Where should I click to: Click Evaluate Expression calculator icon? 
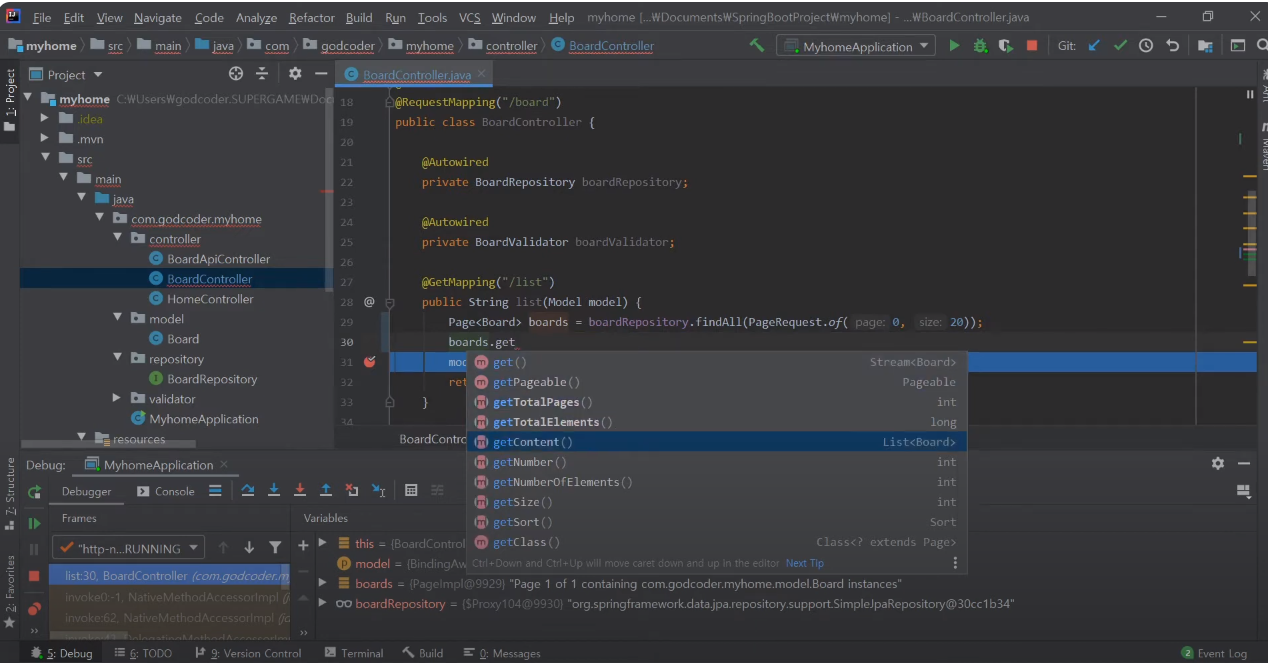pyautogui.click(x=411, y=490)
